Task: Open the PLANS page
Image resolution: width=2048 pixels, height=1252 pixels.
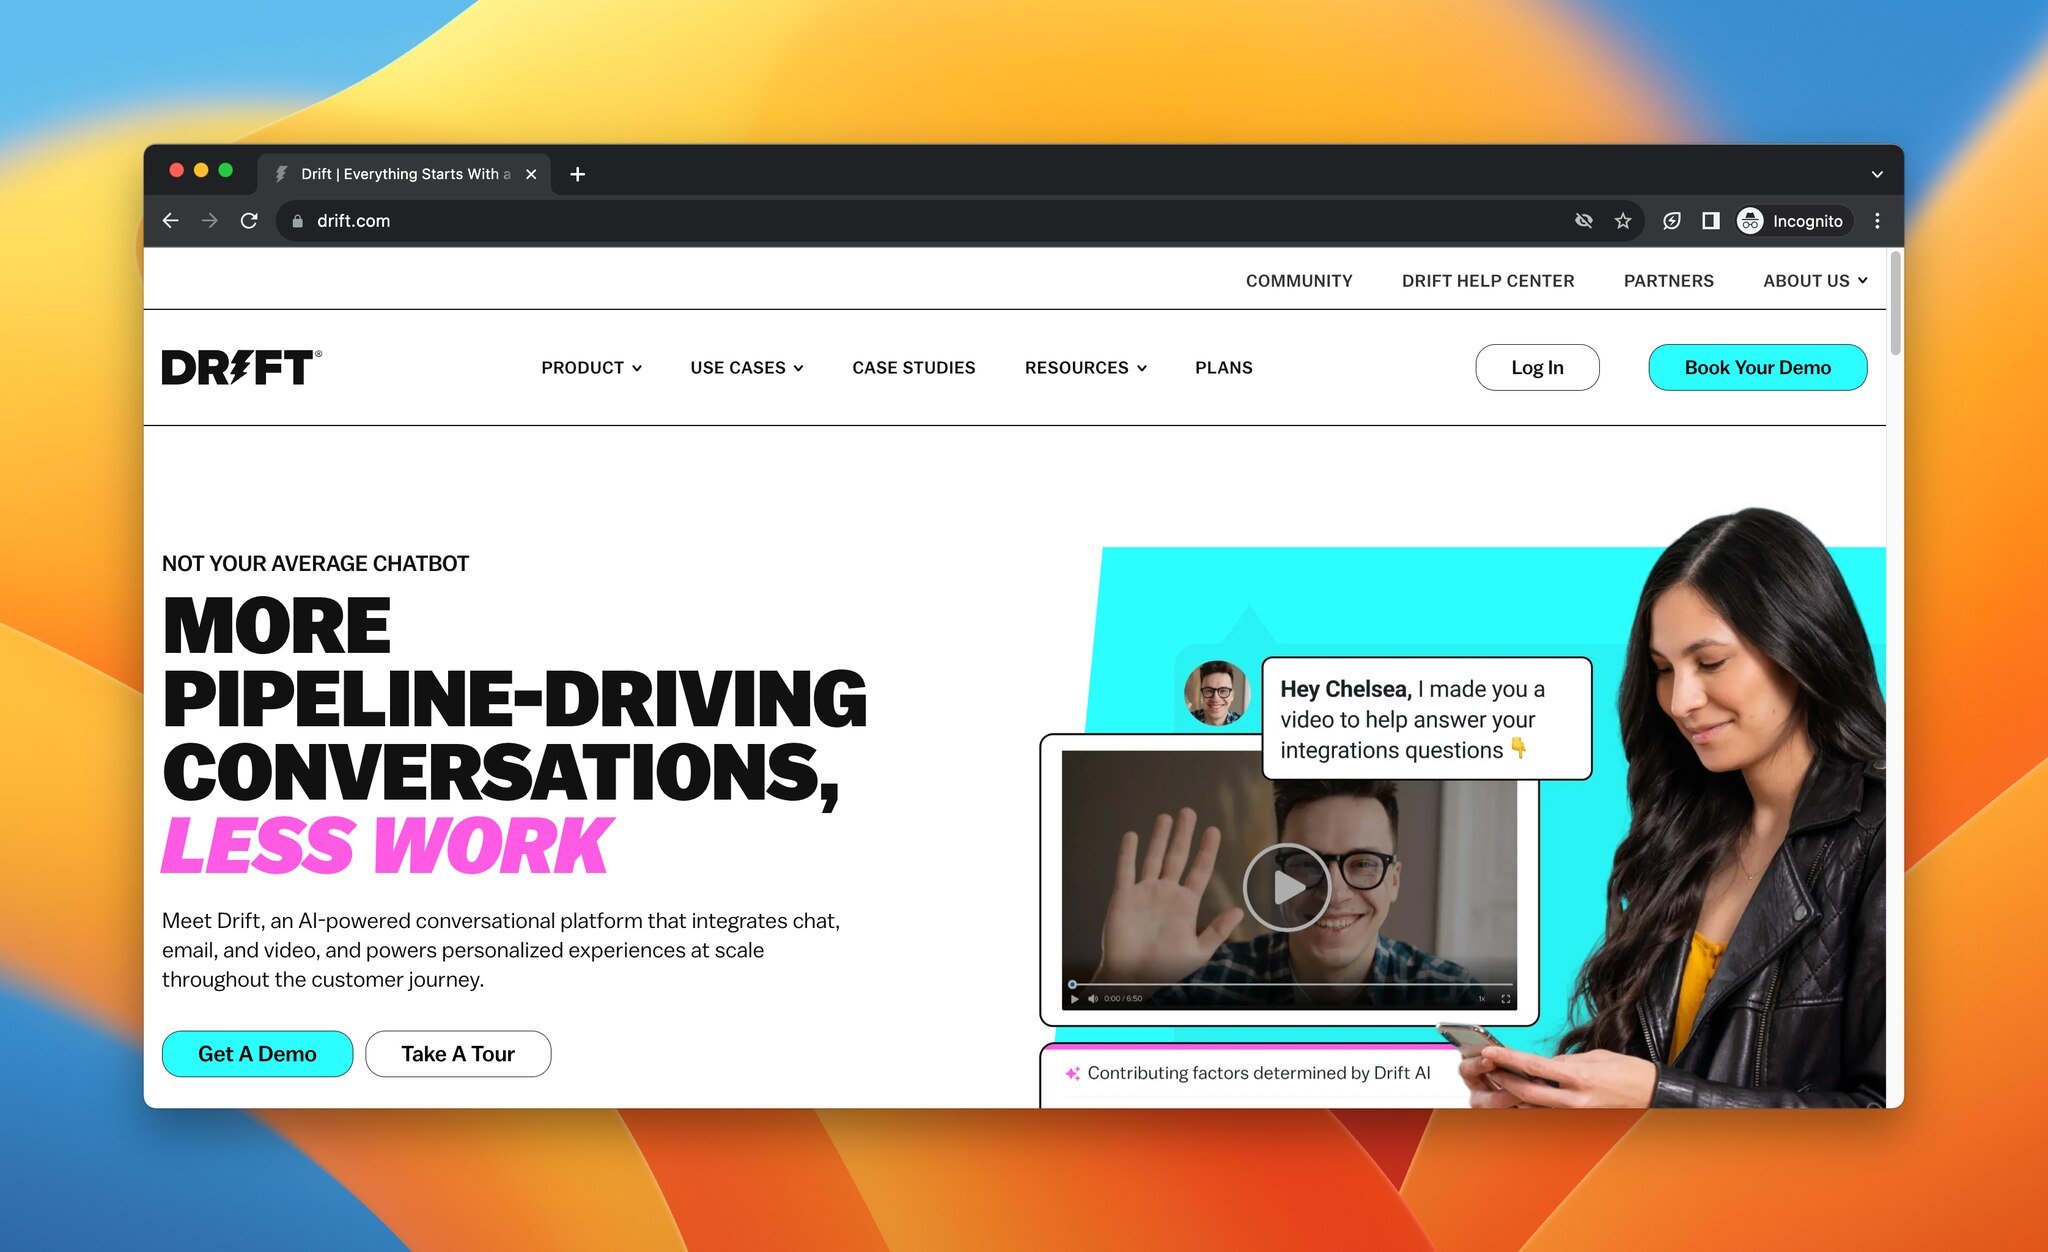Action: (1223, 368)
